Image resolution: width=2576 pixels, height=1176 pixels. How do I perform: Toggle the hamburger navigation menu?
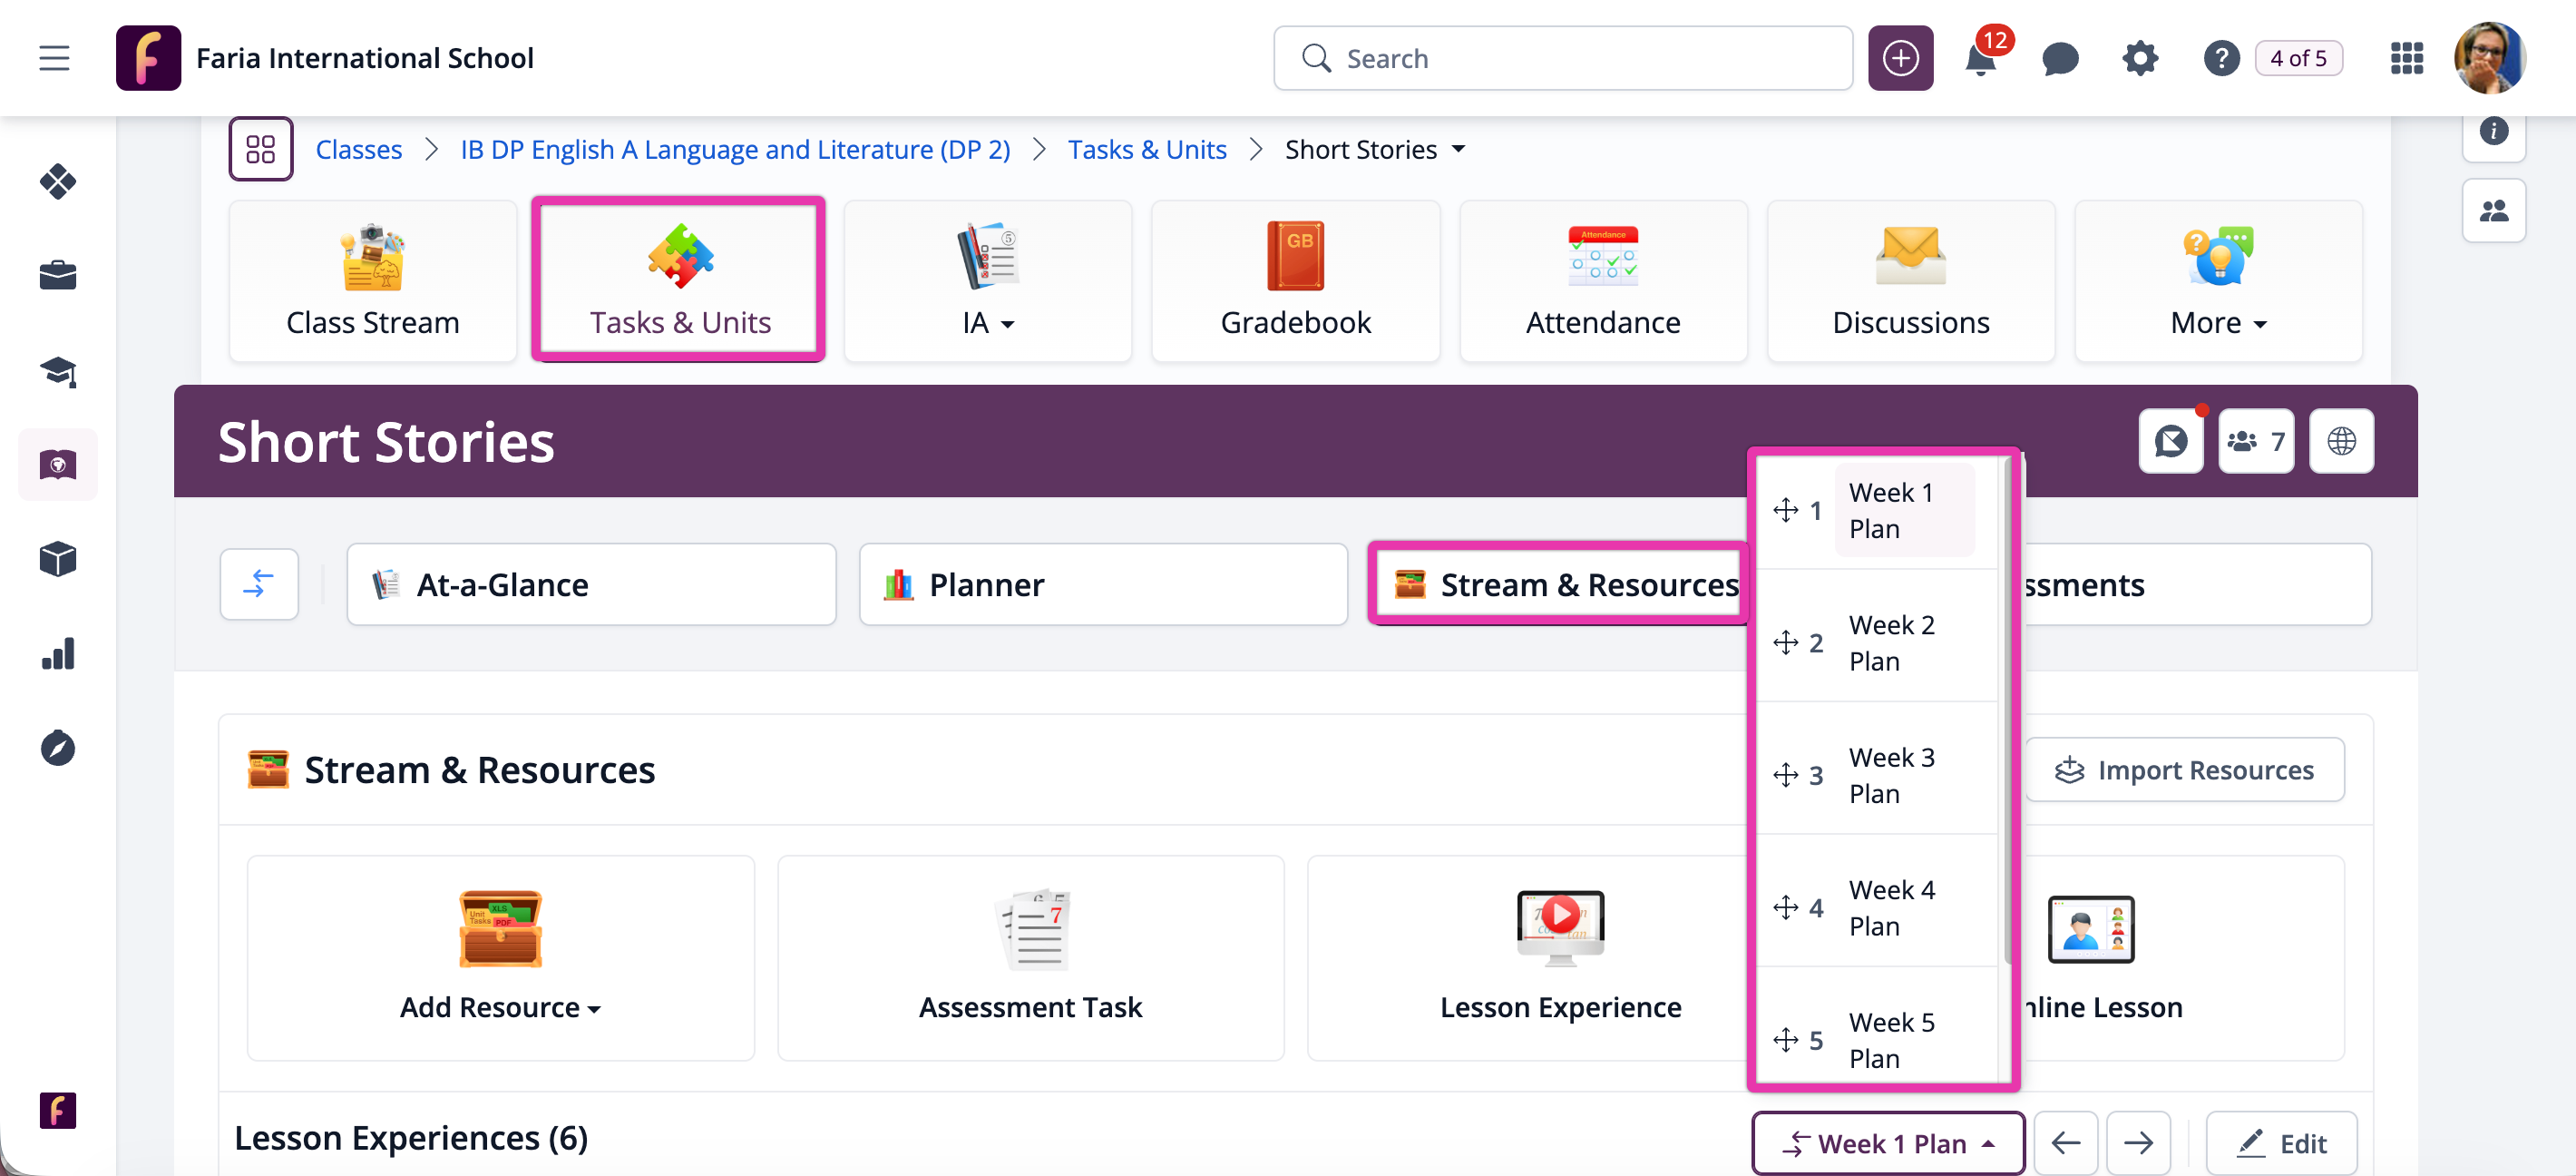point(54,59)
